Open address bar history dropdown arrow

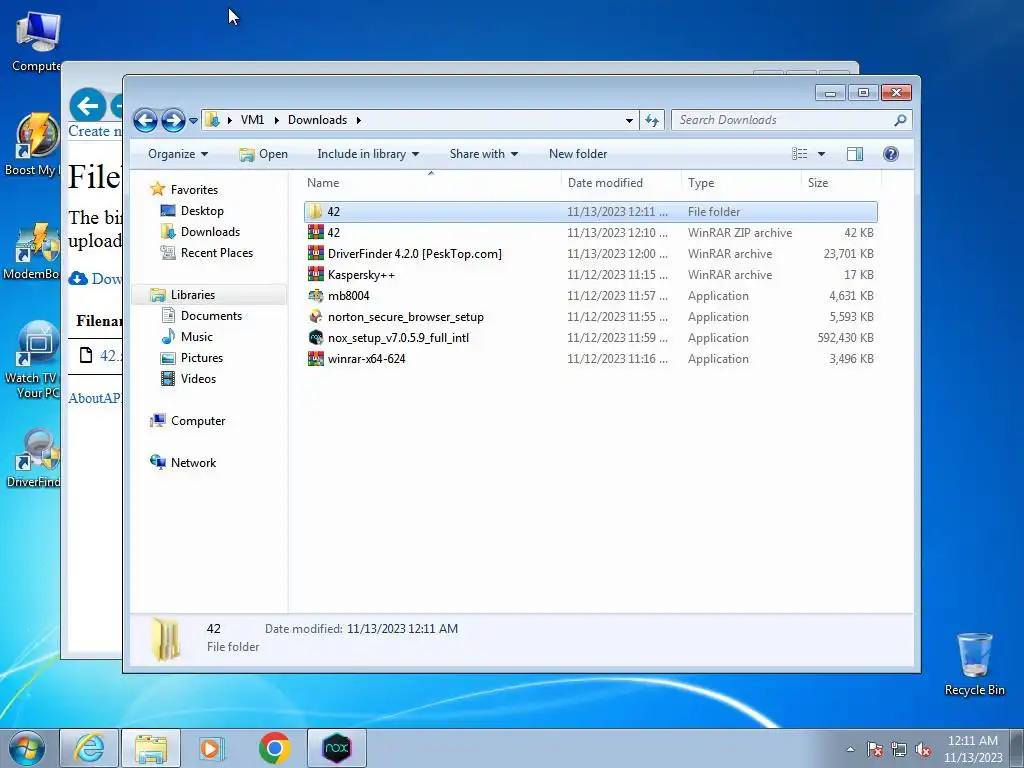pos(629,120)
